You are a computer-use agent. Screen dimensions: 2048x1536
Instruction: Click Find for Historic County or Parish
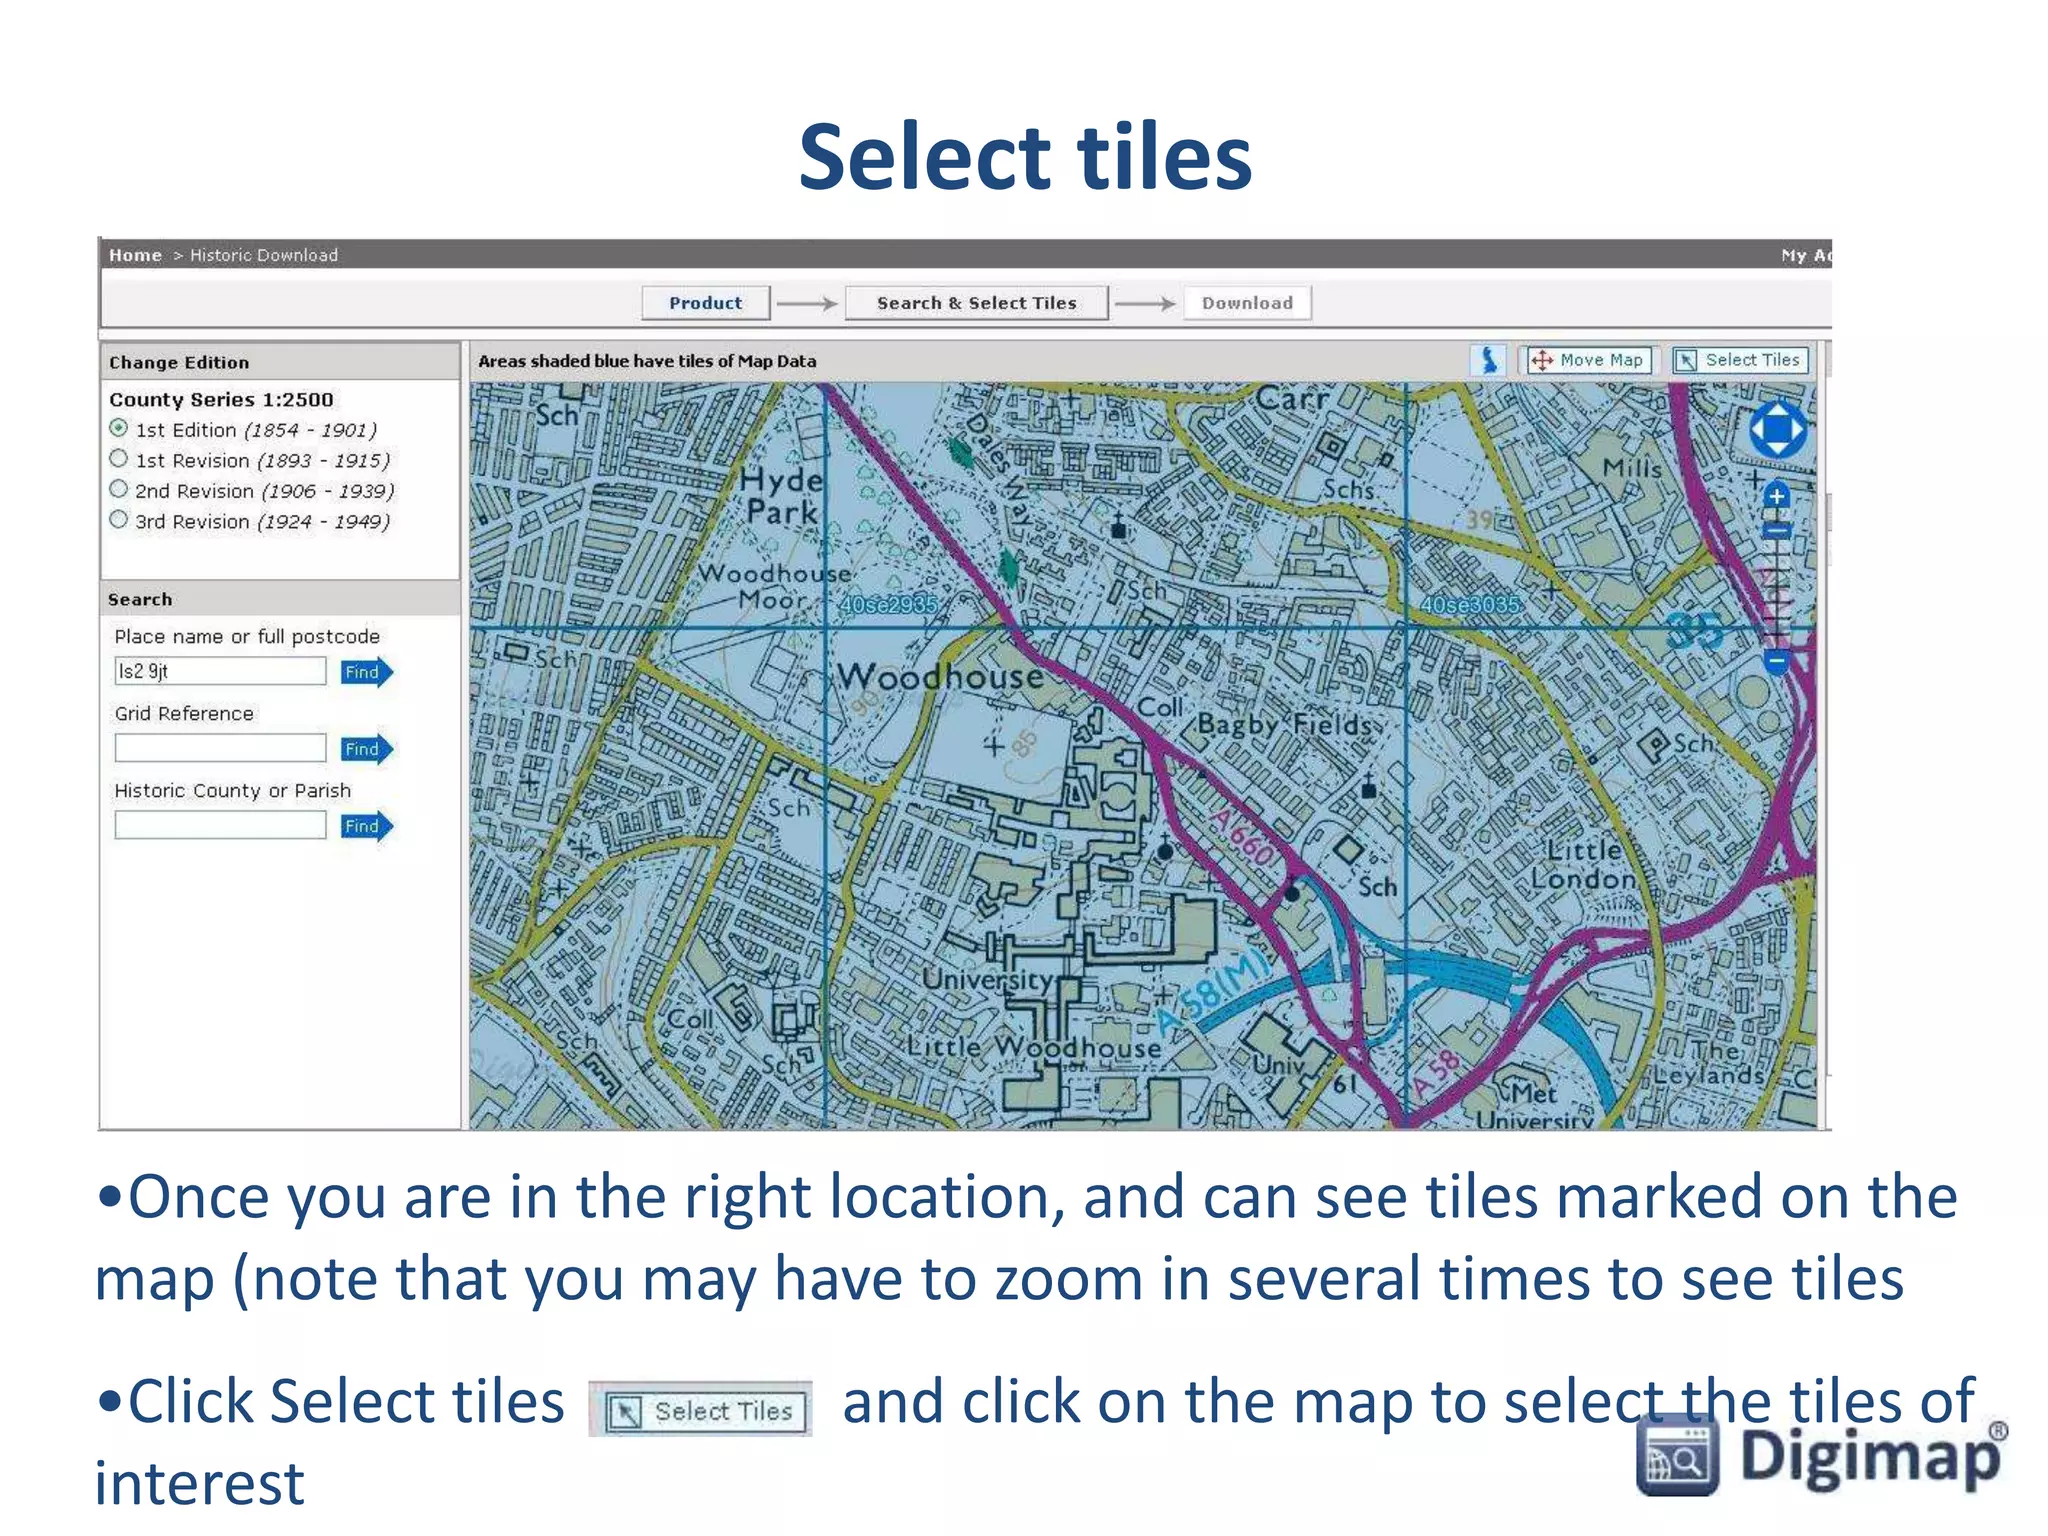(365, 826)
